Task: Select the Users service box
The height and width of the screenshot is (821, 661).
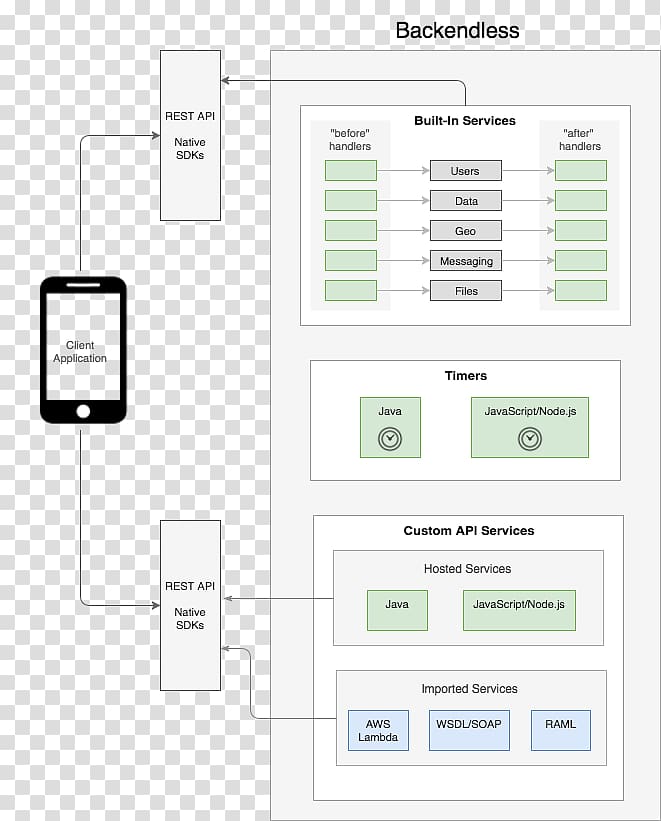Action: (466, 171)
